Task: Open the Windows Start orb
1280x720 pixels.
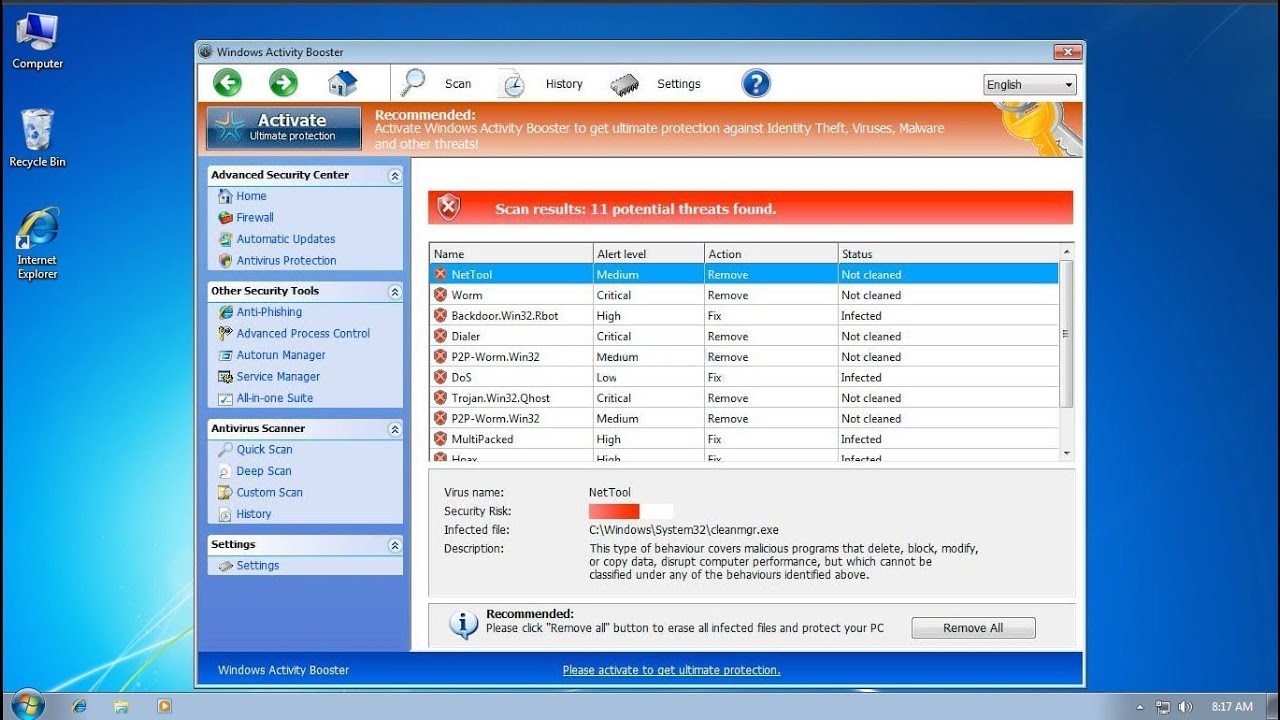Action: (27, 705)
